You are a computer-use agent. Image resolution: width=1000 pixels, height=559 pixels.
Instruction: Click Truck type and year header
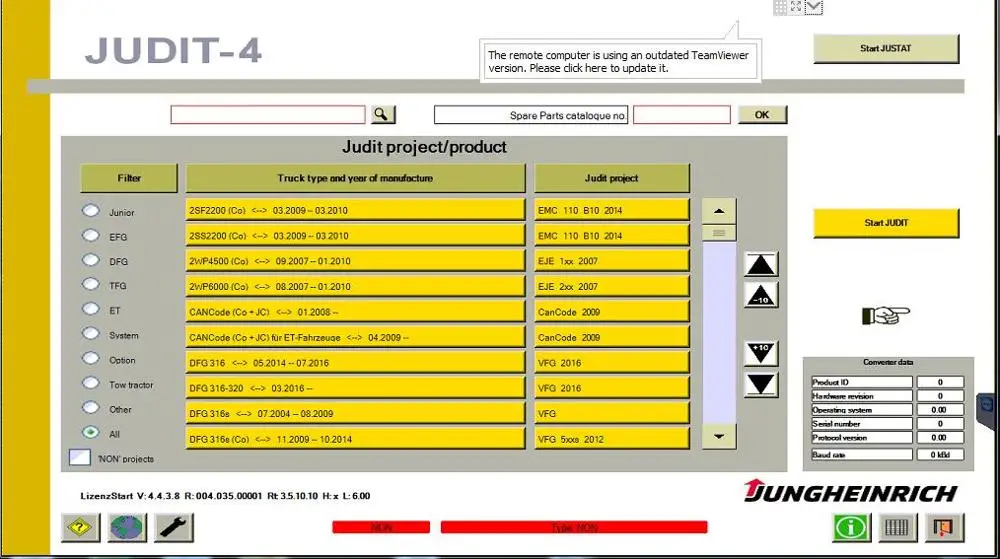(x=355, y=178)
